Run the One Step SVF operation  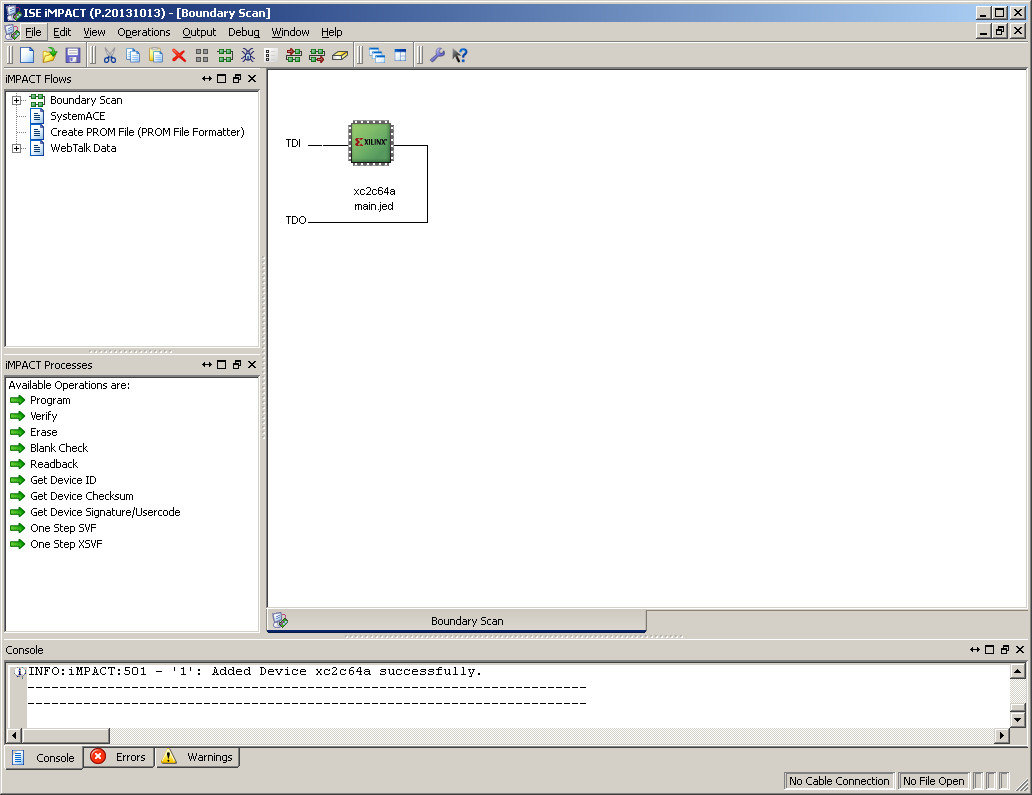click(x=63, y=528)
